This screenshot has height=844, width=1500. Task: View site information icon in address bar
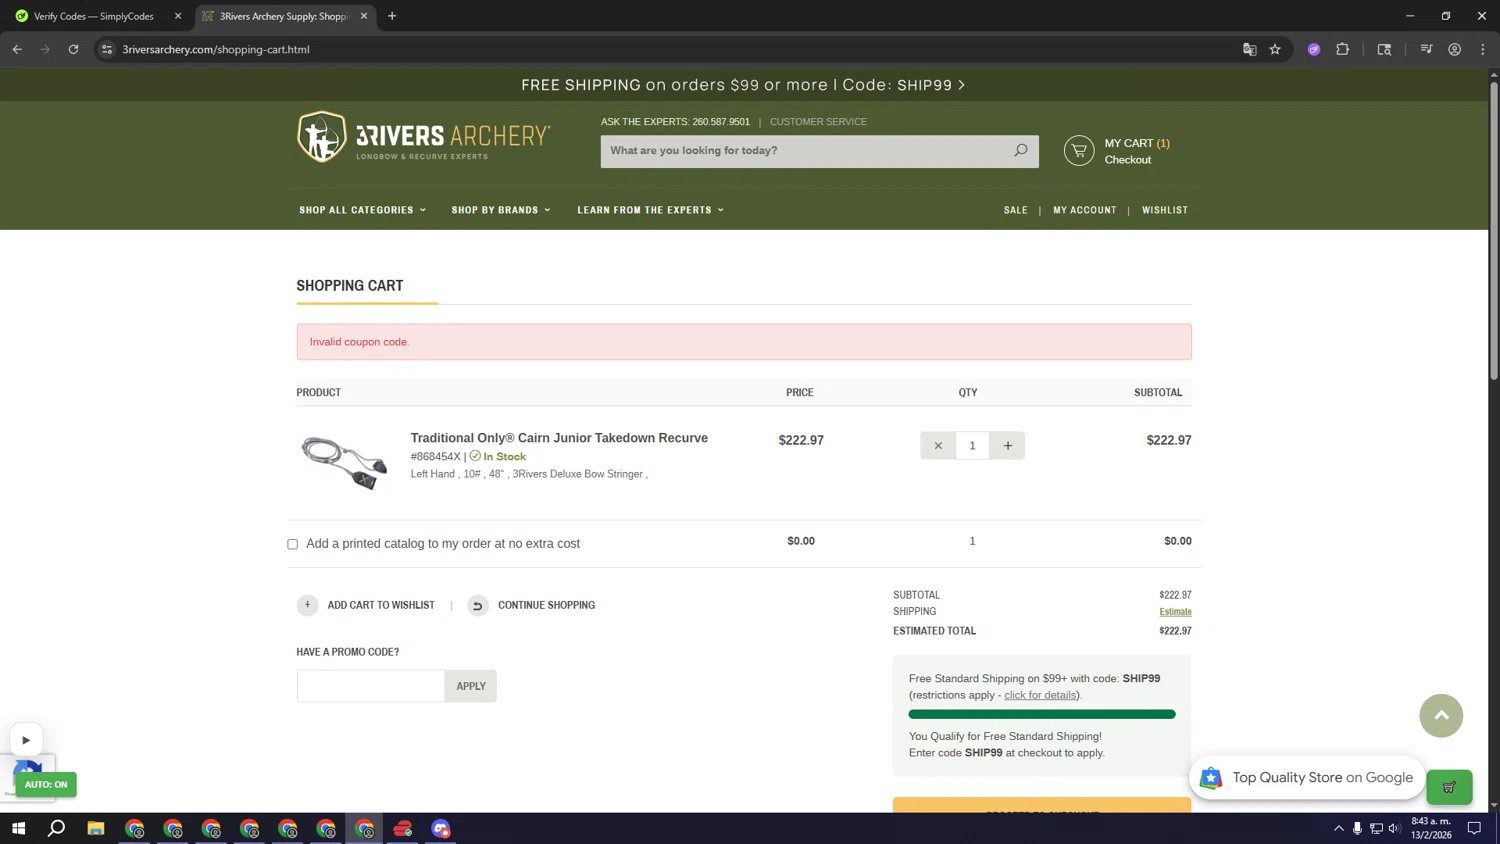pyautogui.click(x=107, y=49)
